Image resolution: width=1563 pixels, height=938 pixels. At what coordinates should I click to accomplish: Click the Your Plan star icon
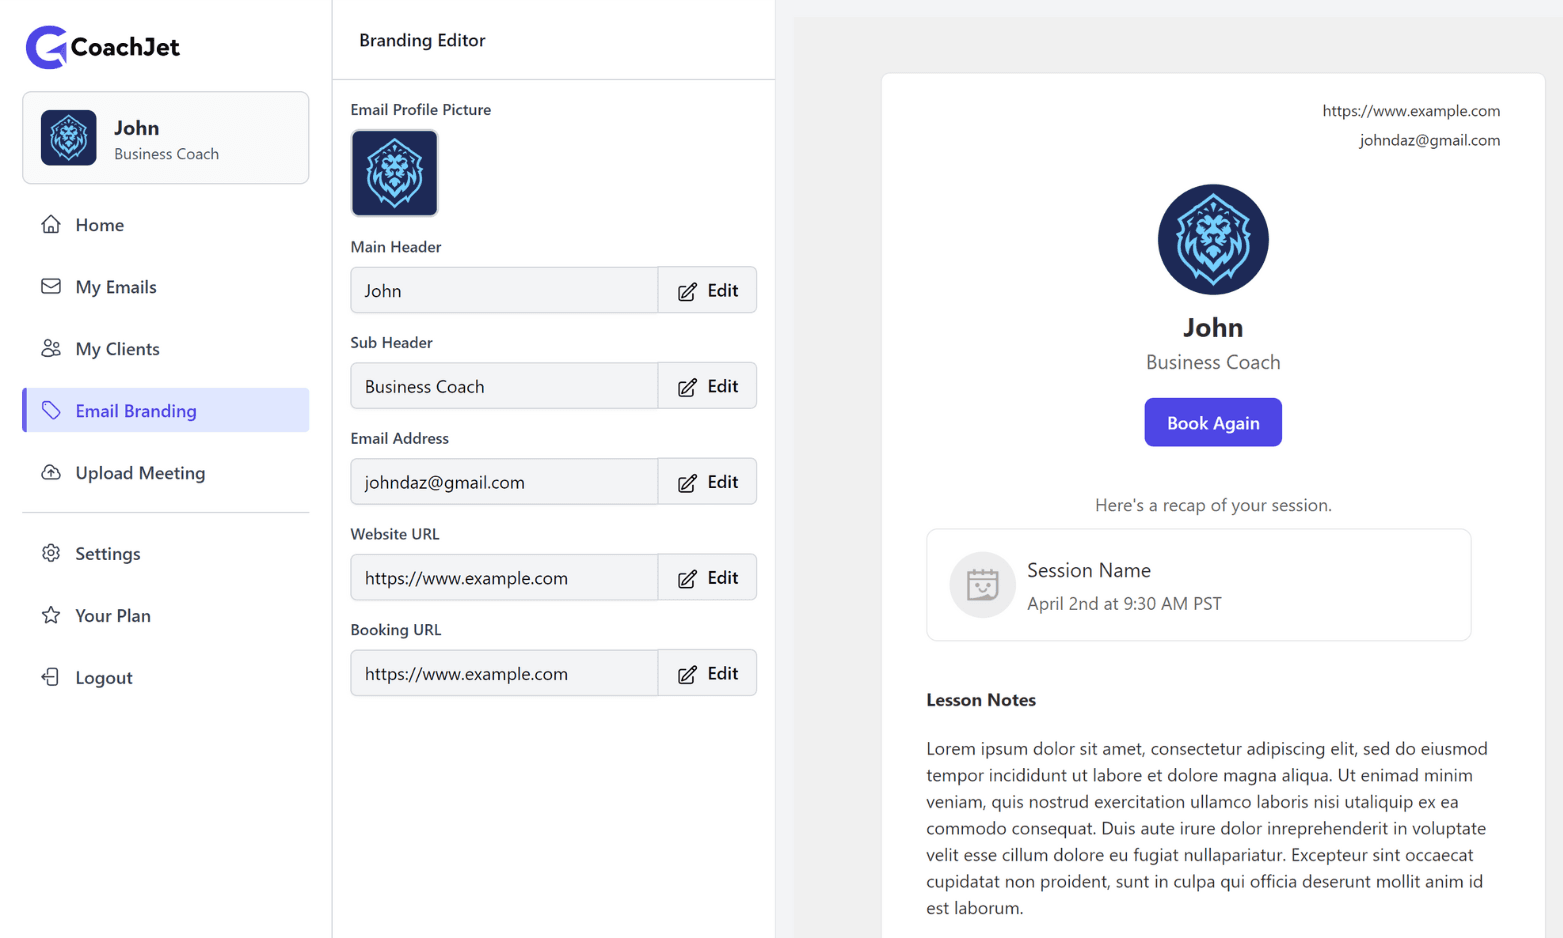[51, 615]
